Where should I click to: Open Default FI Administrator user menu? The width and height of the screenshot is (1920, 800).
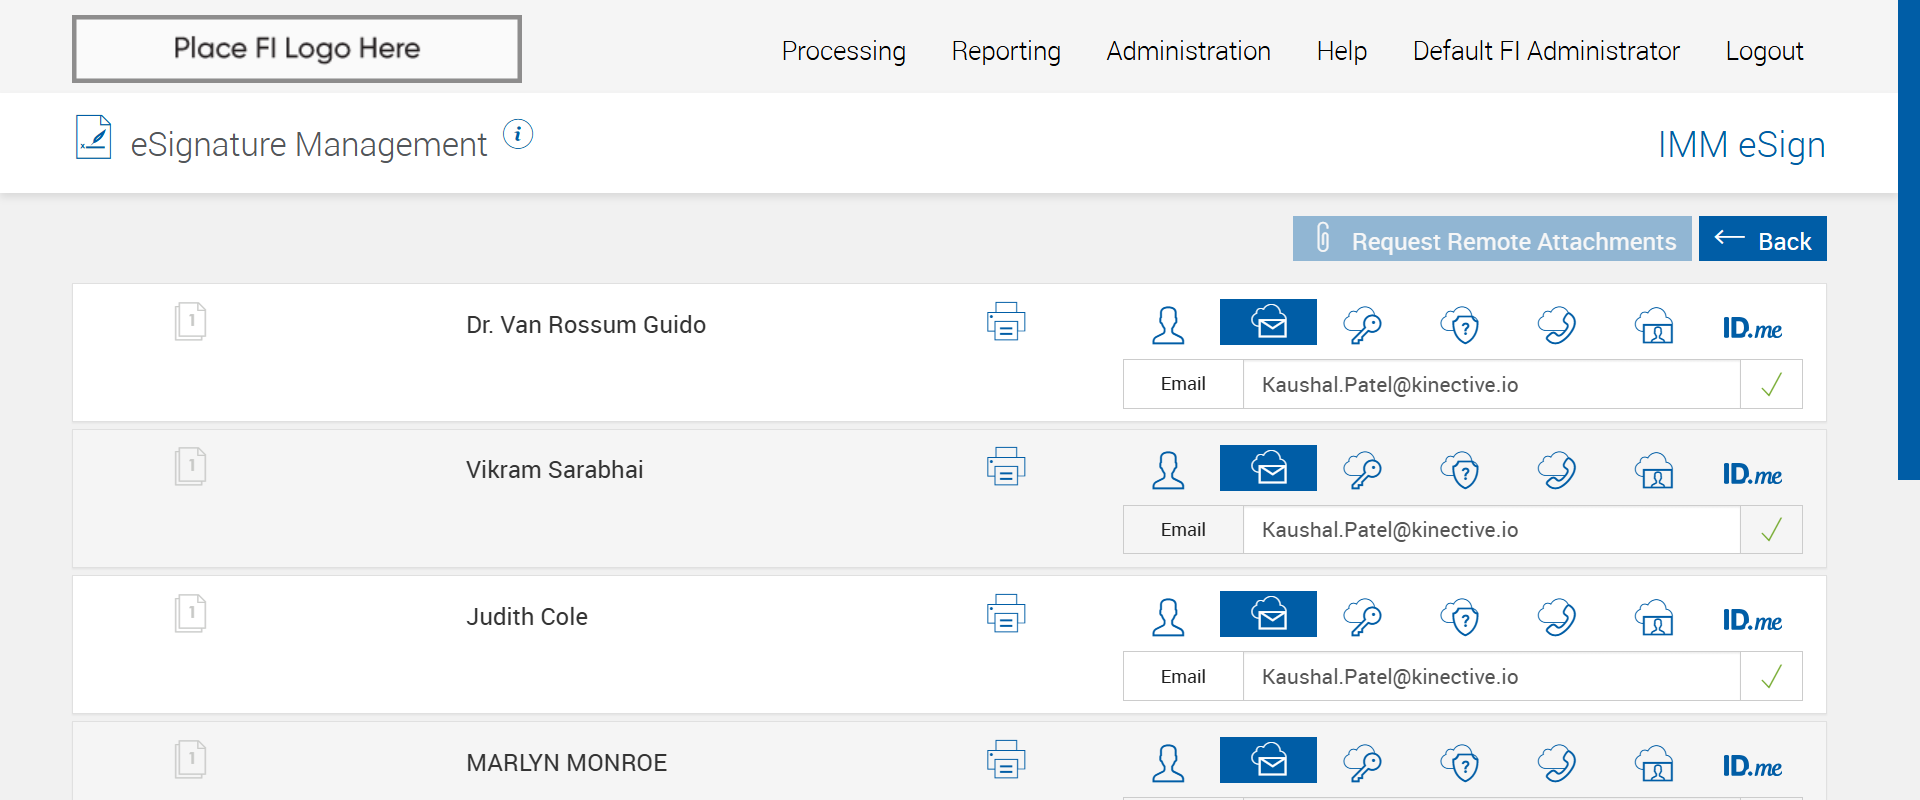(1546, 51)
